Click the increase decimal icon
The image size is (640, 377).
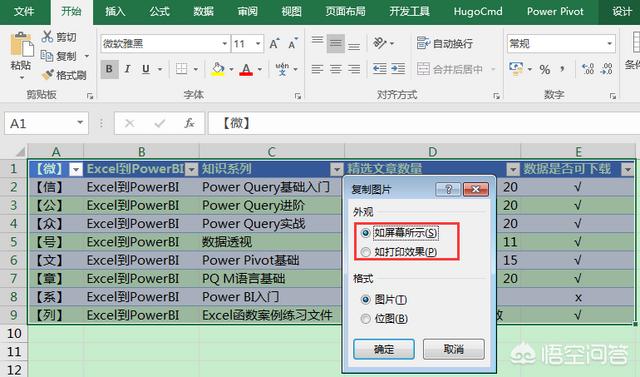pyautogui.click(x=588, y=69)
